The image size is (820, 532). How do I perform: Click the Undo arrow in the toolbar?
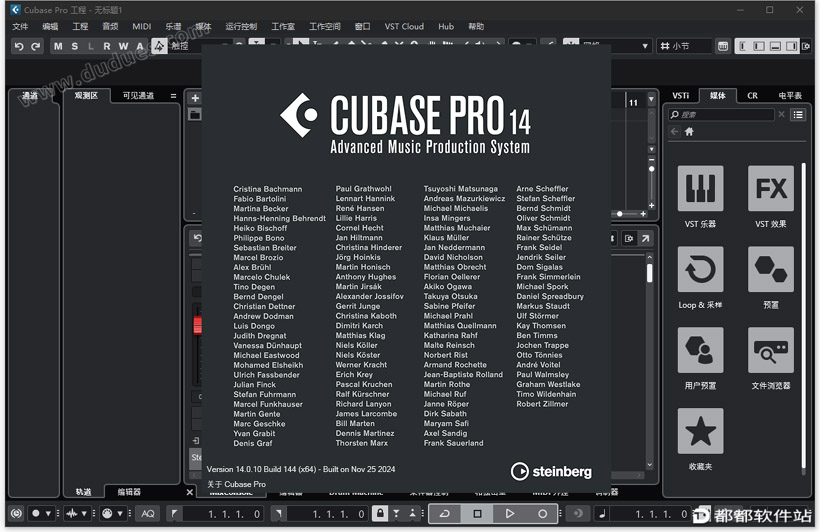[x=19, y=47]
